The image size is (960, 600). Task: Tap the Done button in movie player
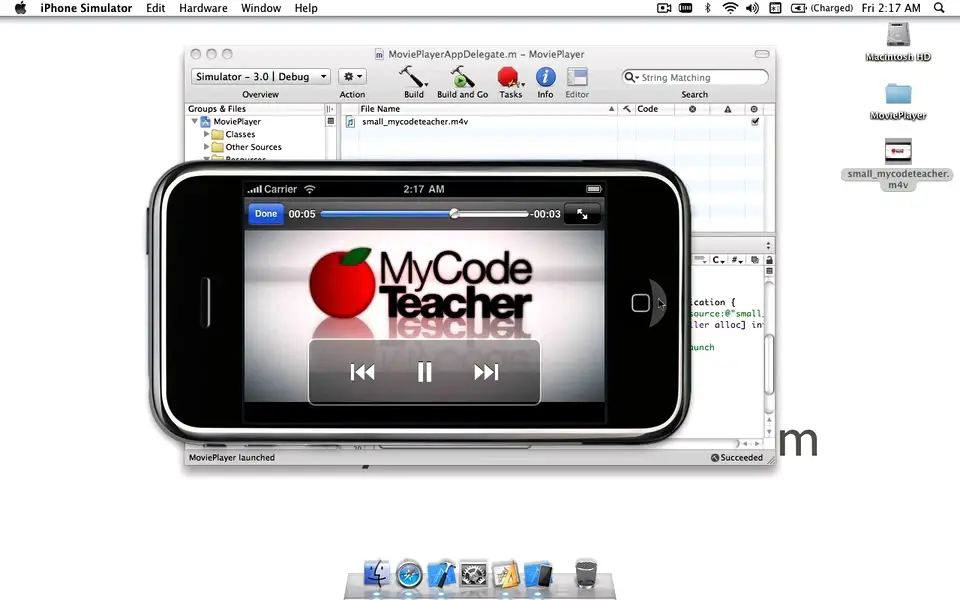pos(266,214)
